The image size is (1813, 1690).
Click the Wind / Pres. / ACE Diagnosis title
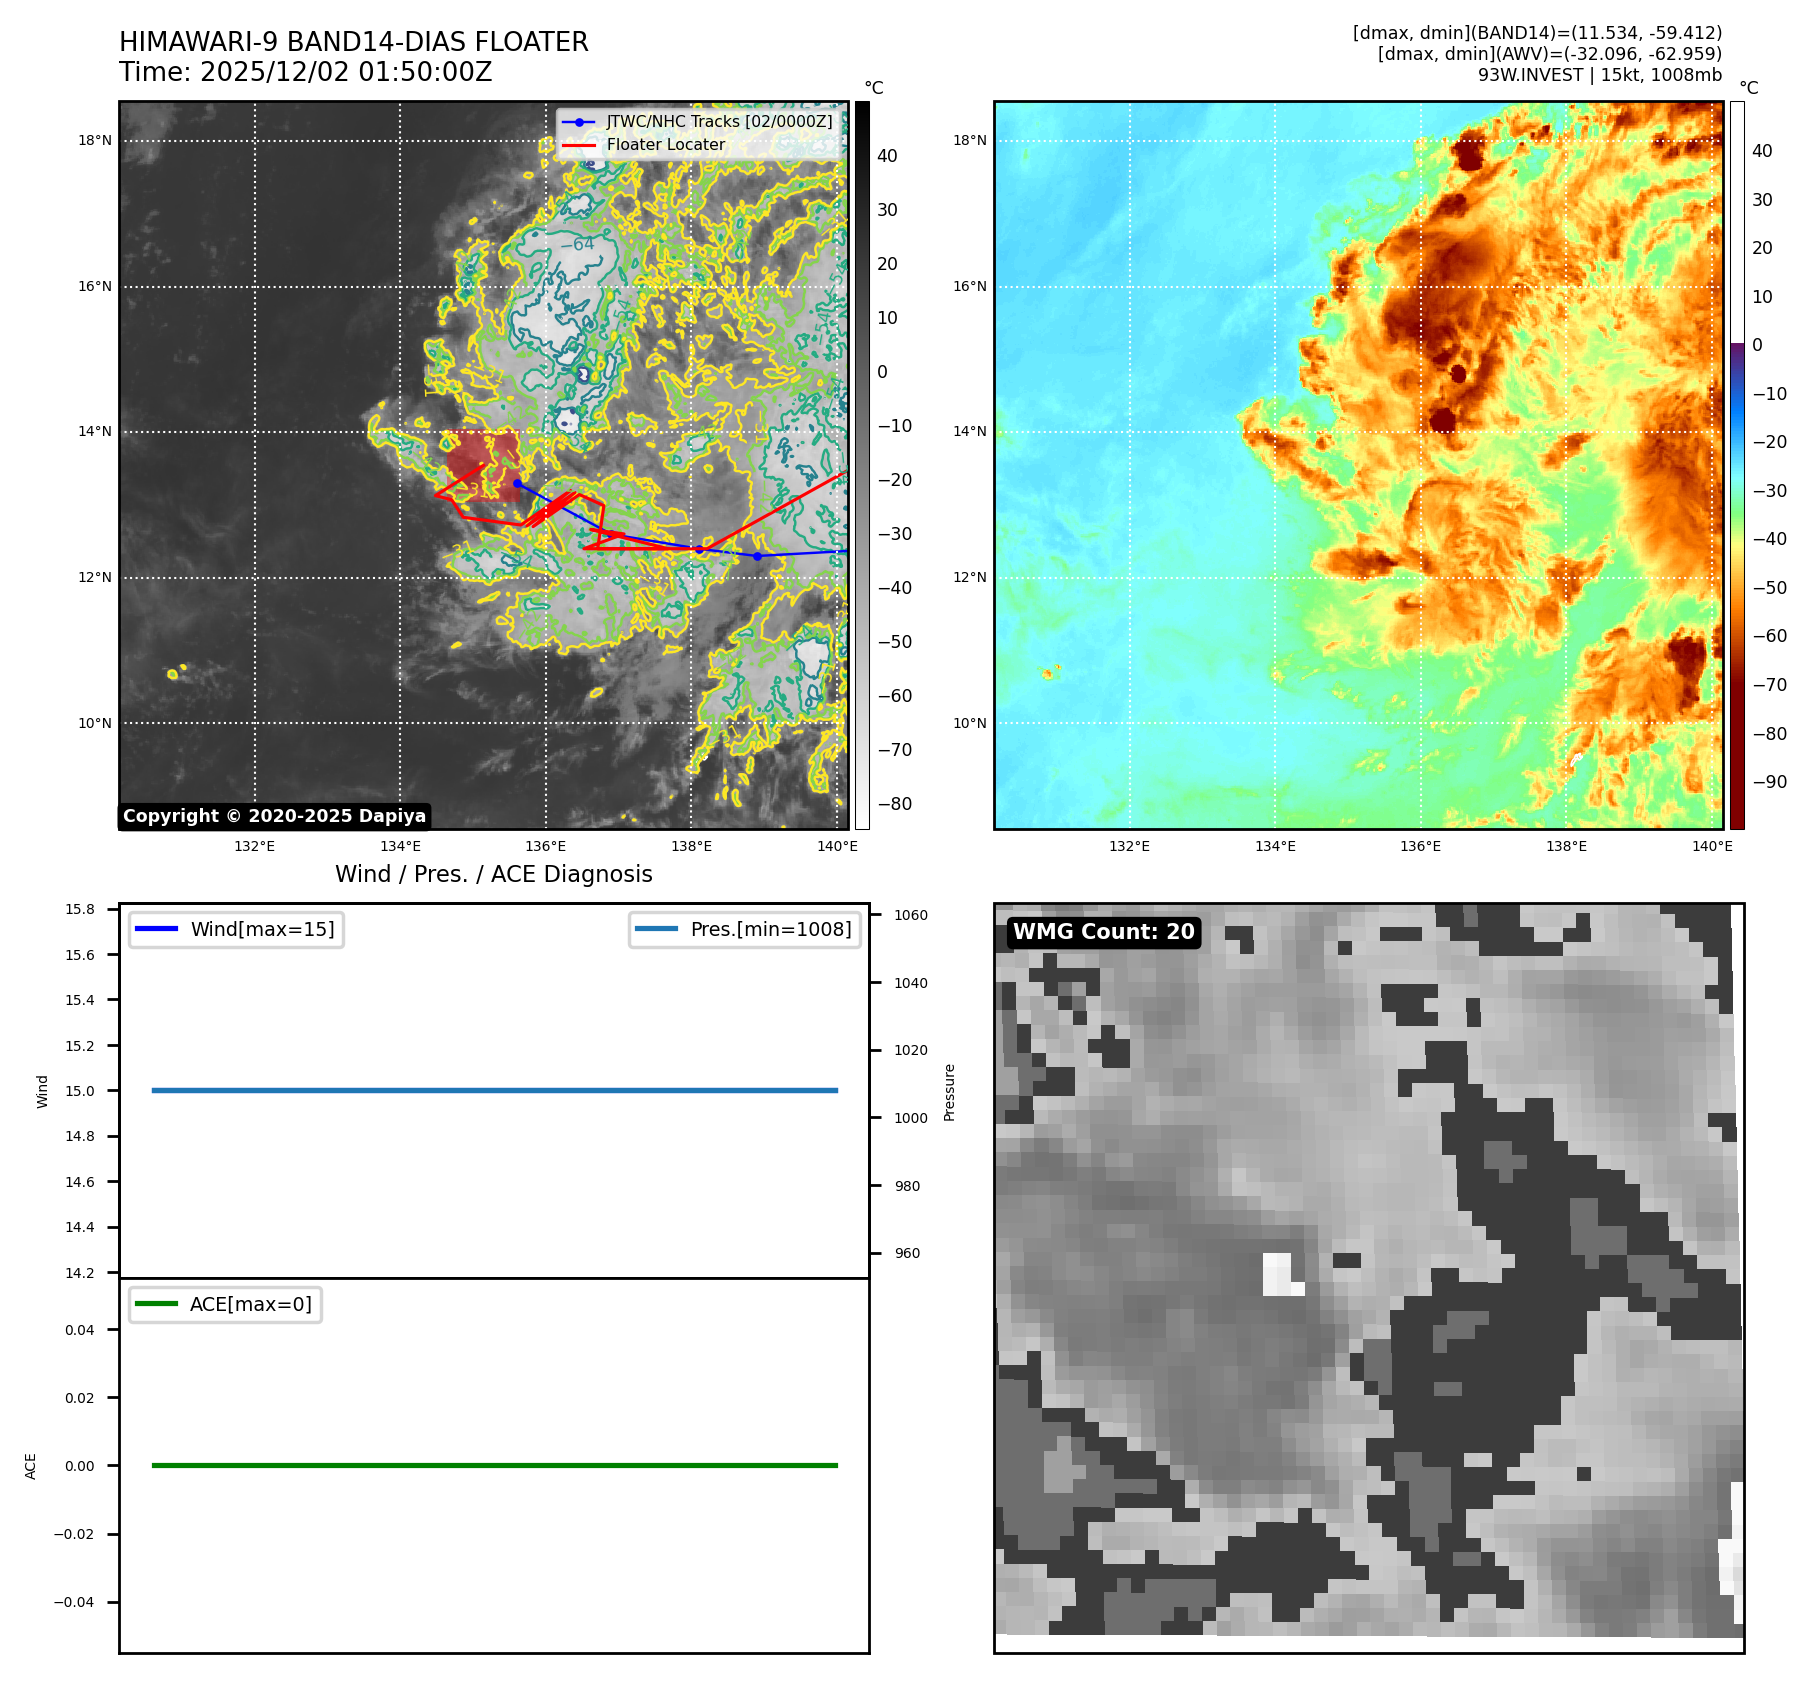pos(493,874)
